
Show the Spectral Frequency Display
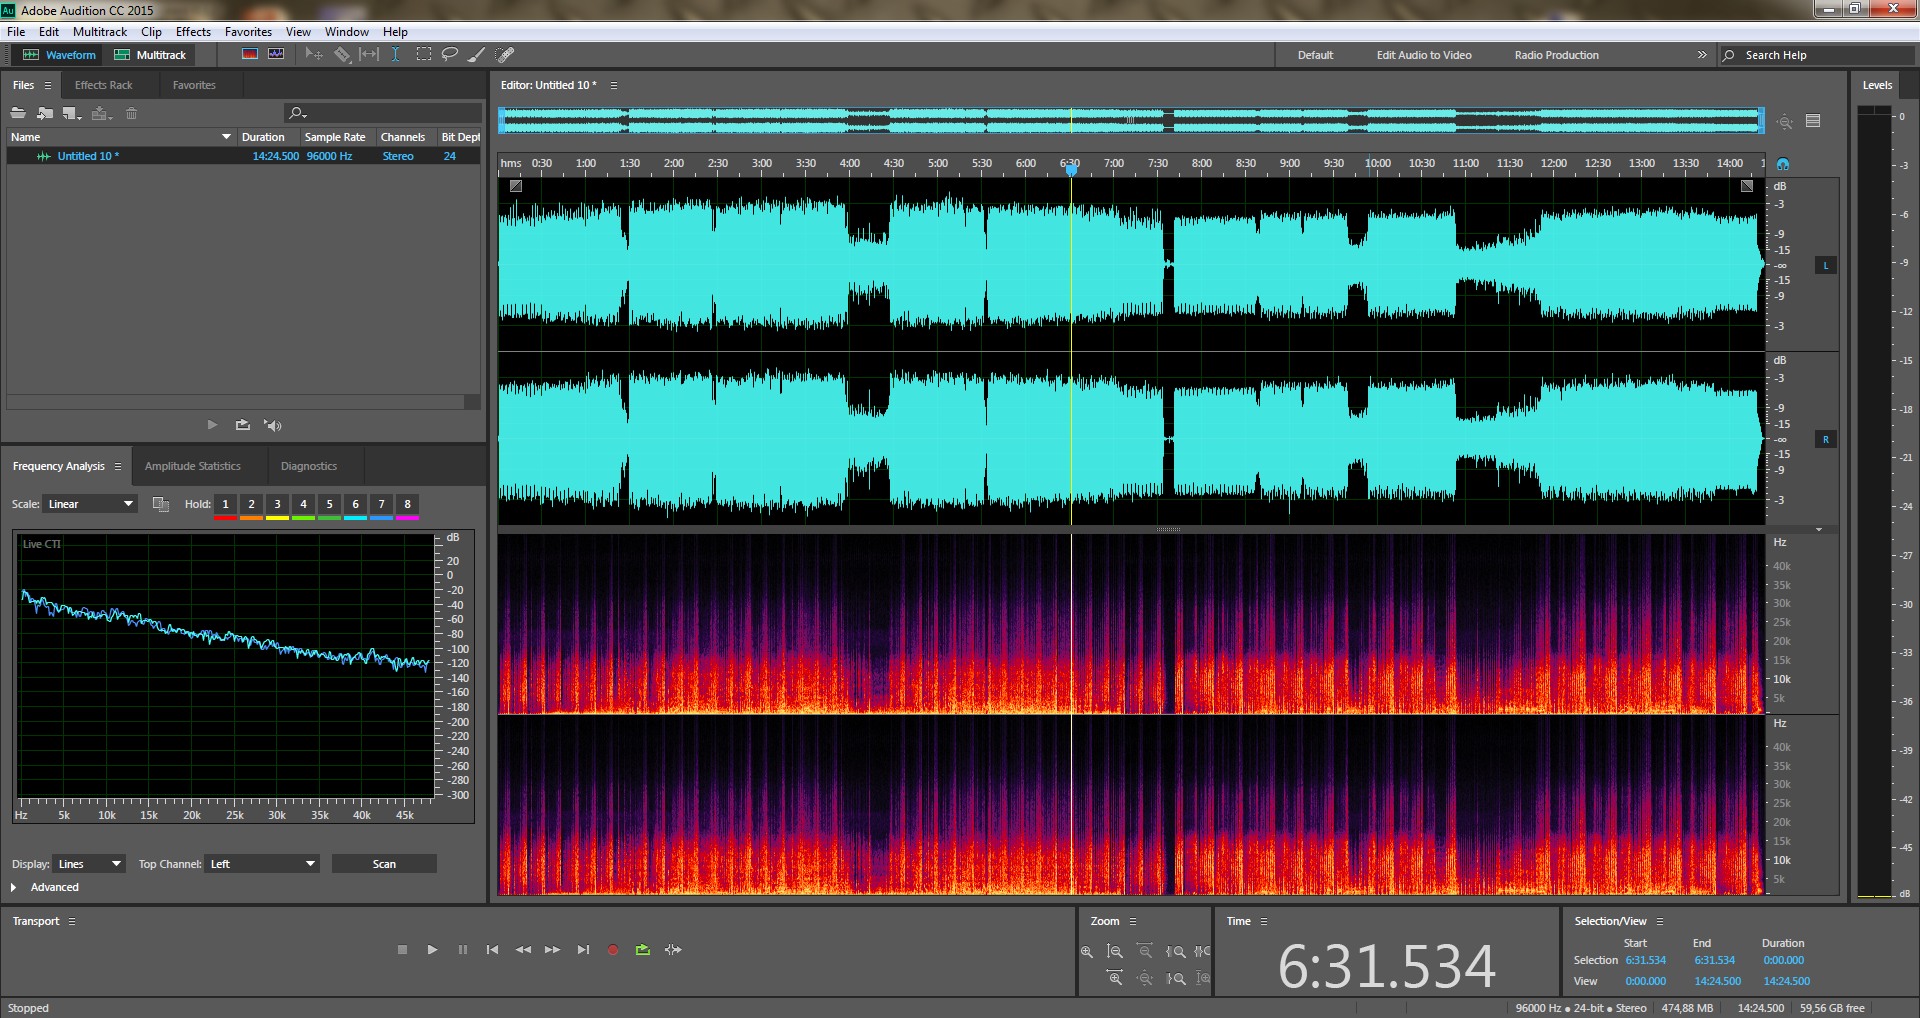click(x=250, y=55)
